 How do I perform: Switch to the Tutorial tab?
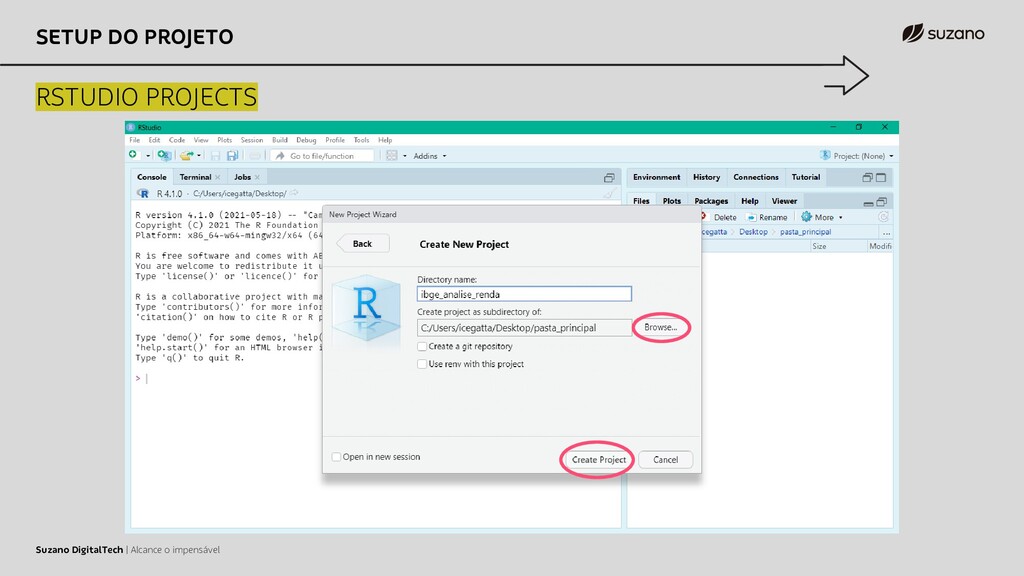tap(806, 177)
